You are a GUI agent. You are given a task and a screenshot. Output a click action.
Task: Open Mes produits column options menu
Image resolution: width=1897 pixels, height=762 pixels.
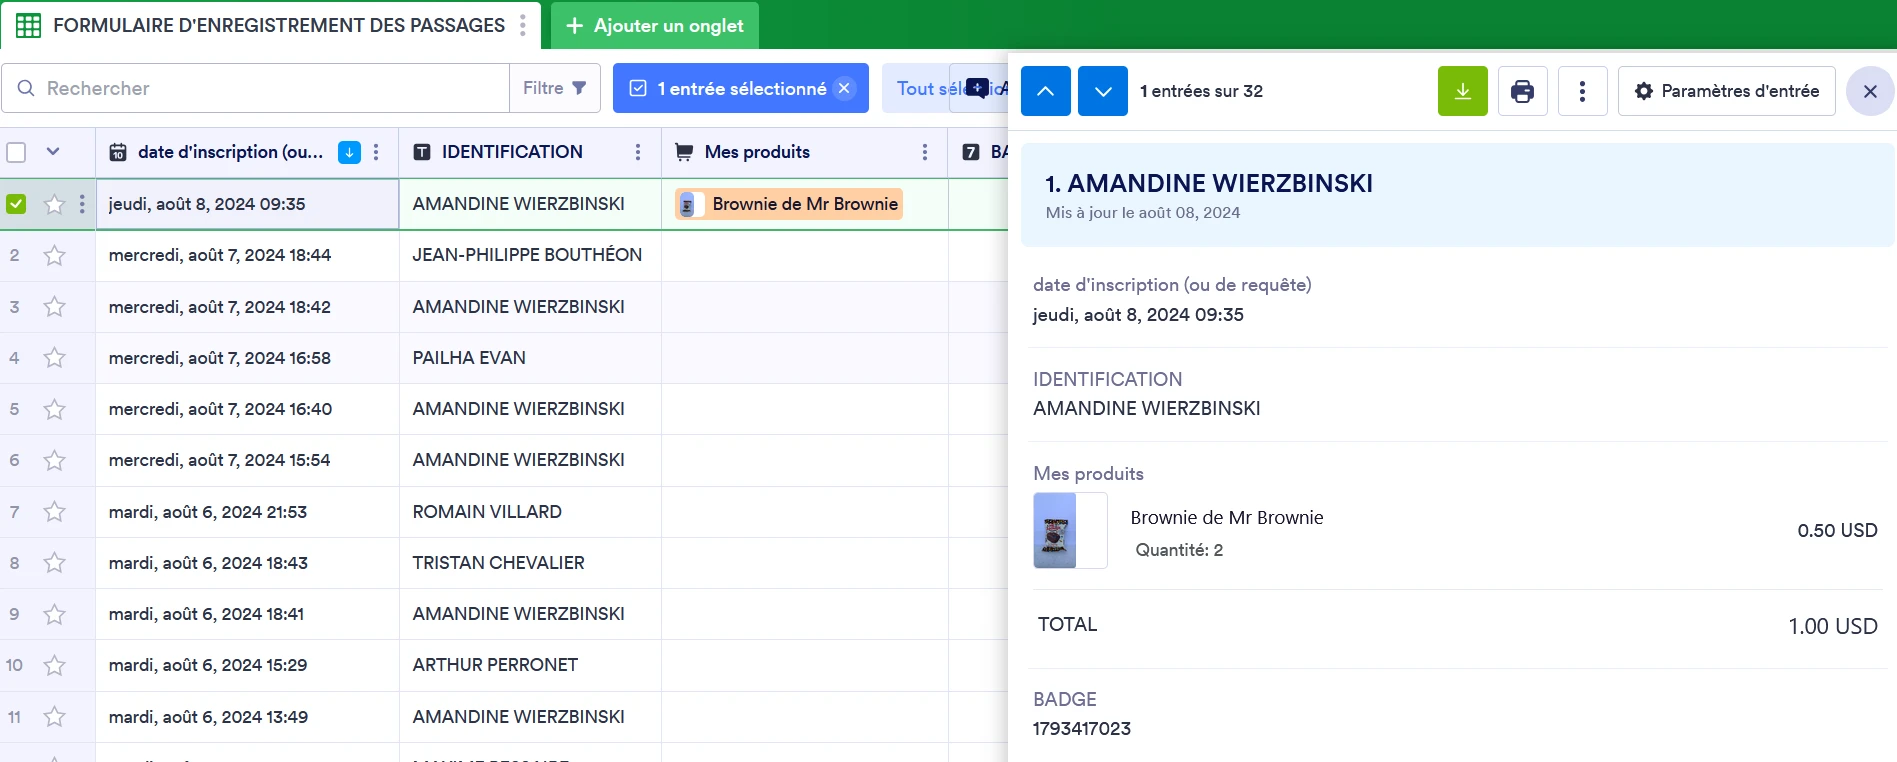925,152
